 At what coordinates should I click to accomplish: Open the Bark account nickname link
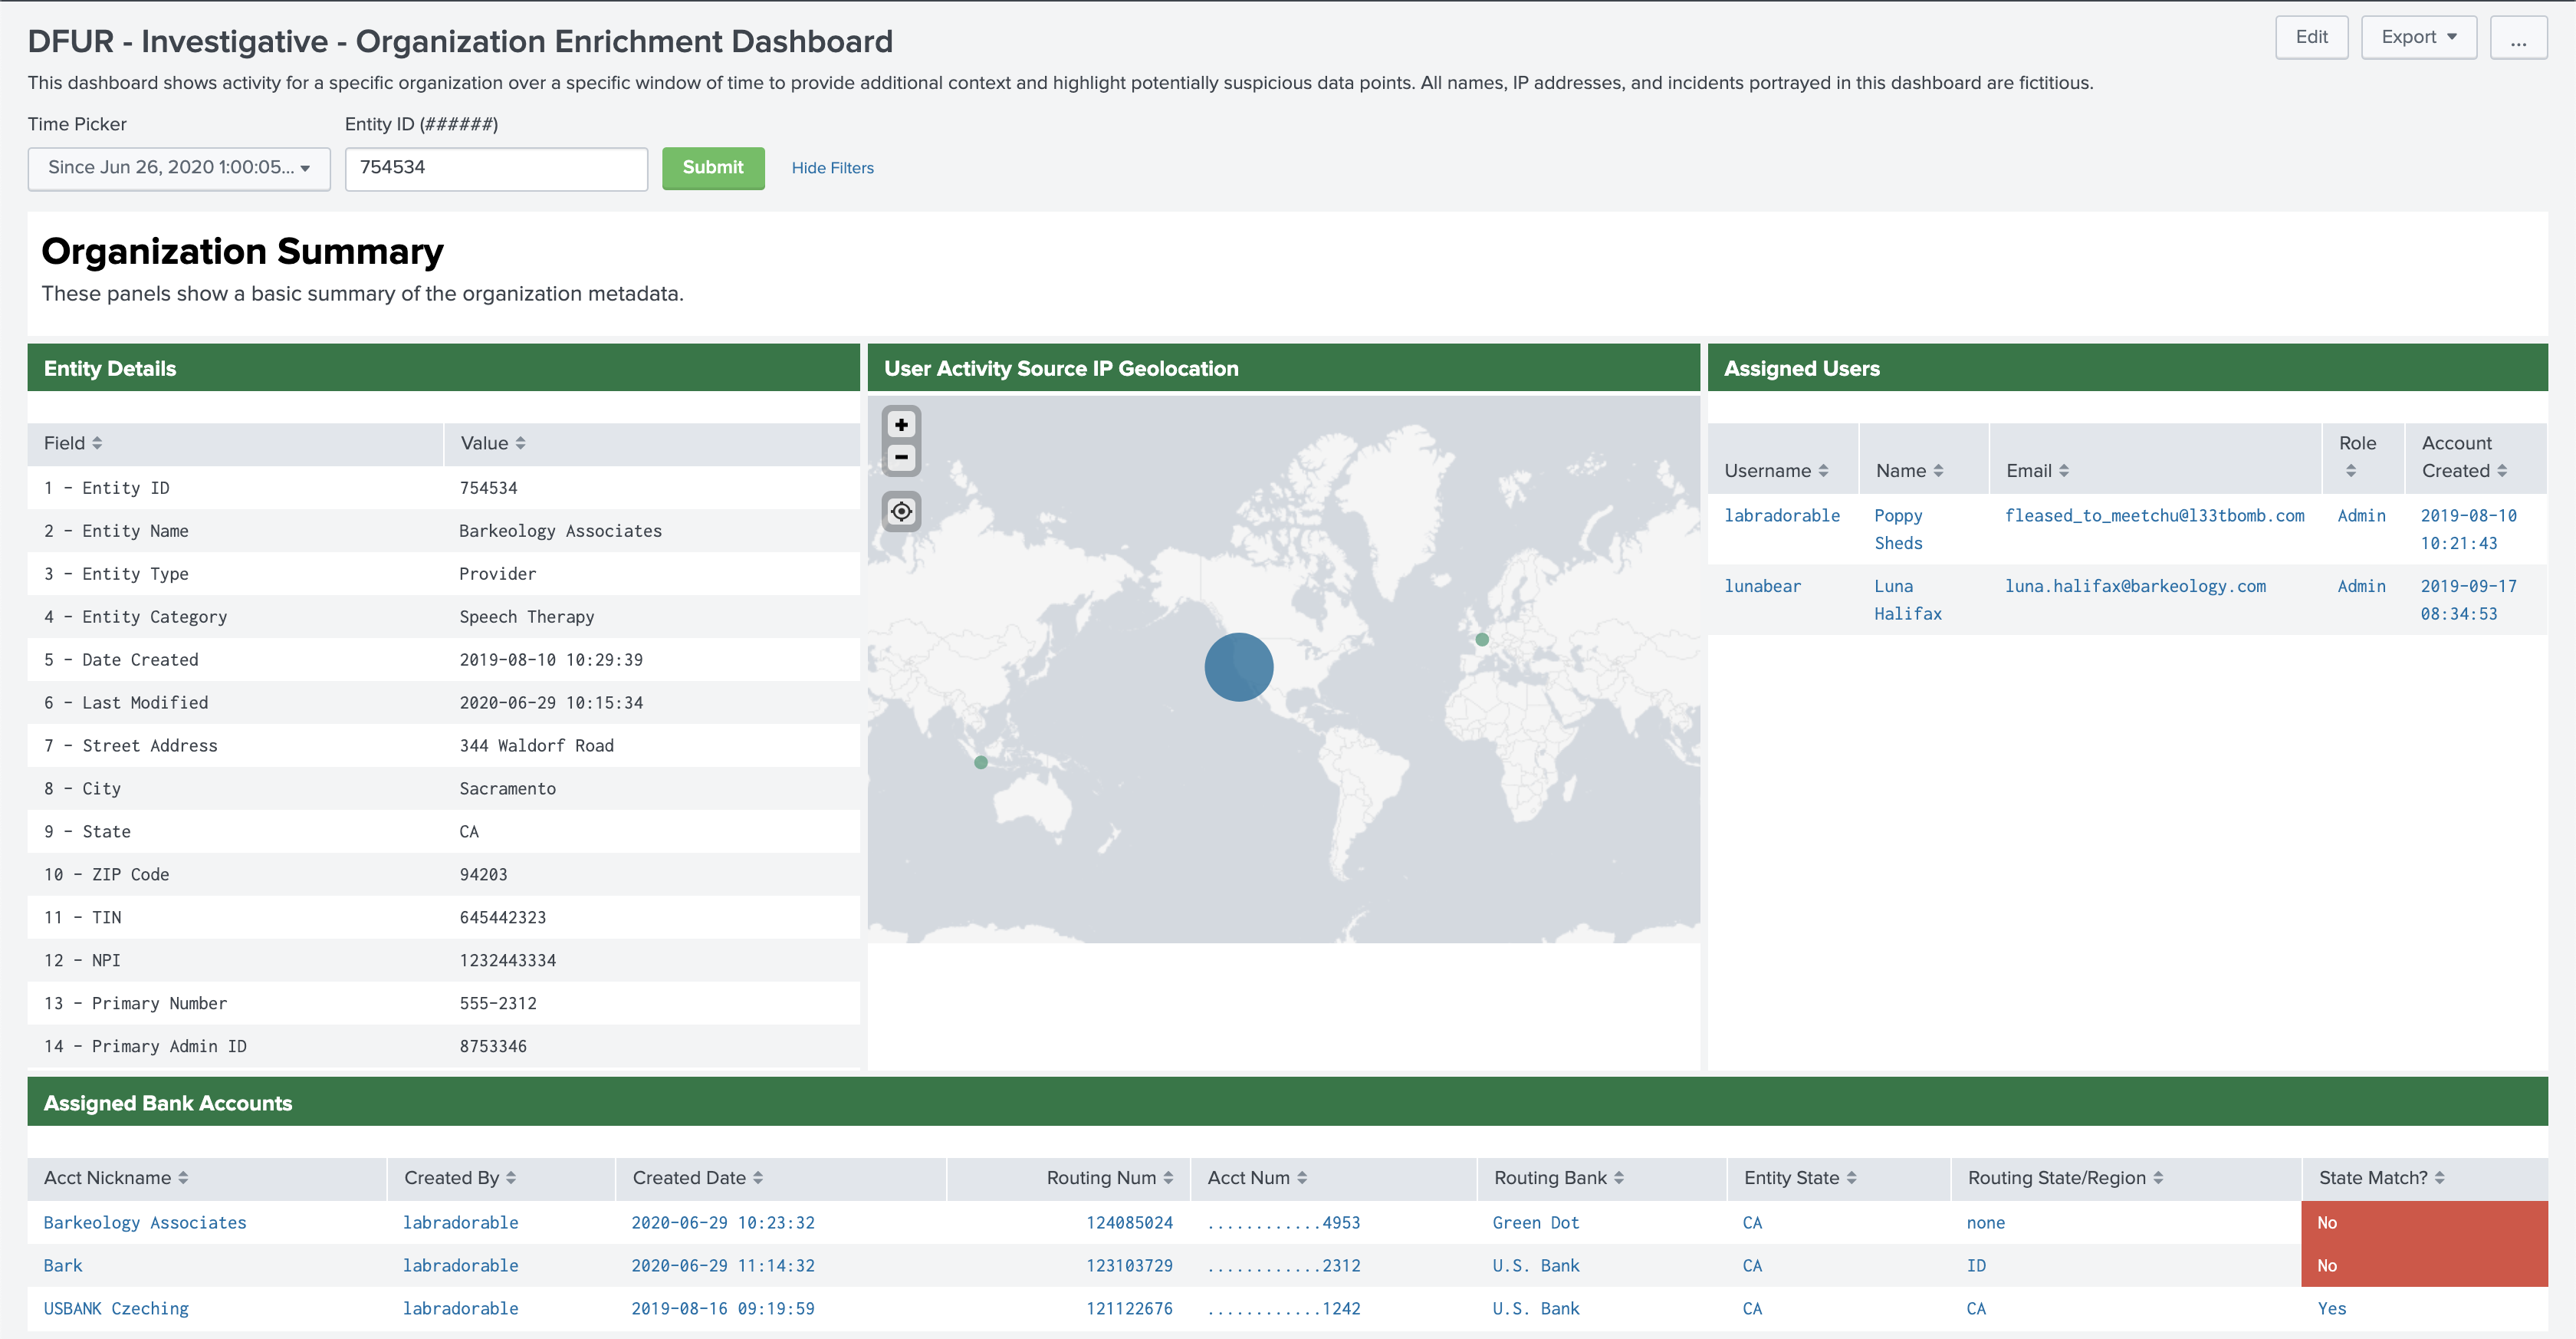pos(63,1266)
